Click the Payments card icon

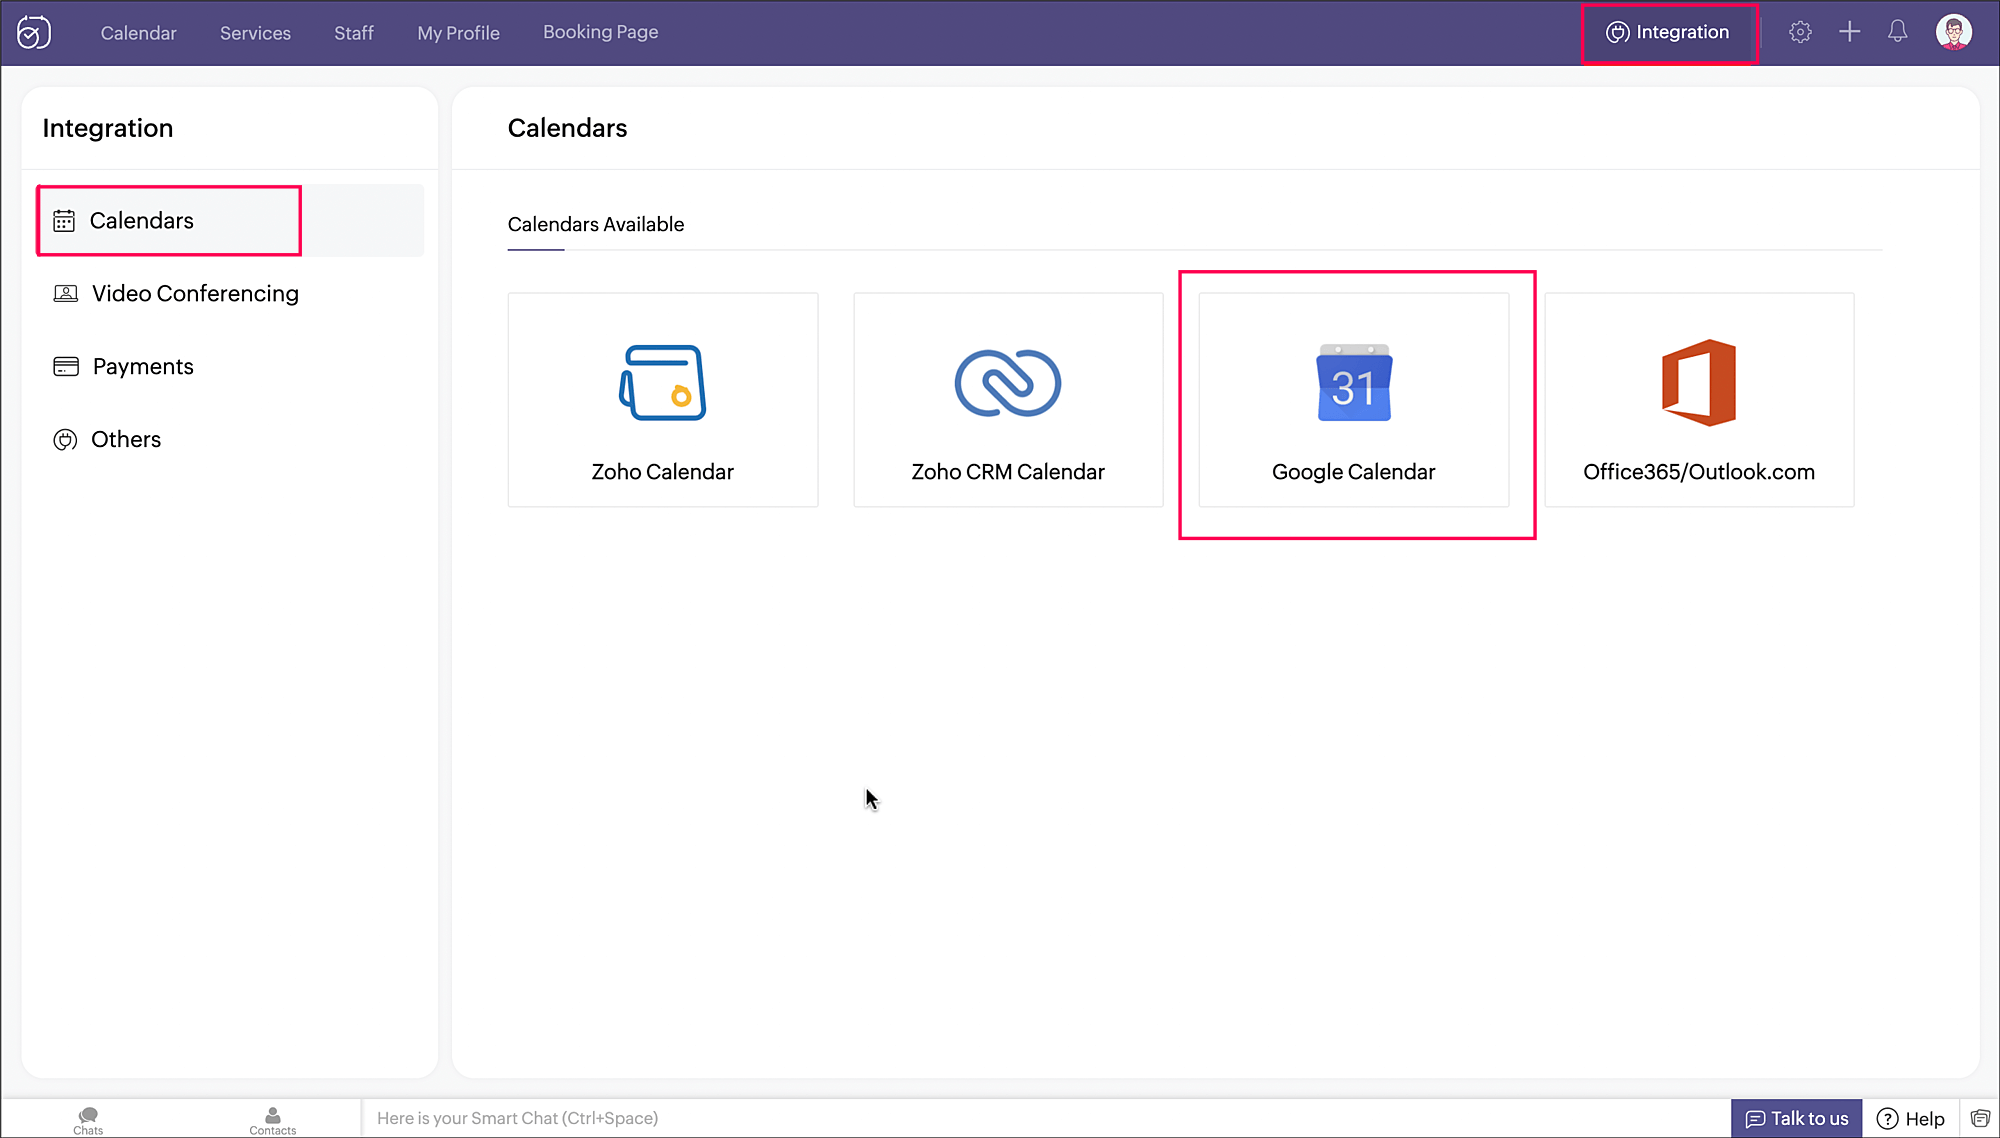click(66, 366)
